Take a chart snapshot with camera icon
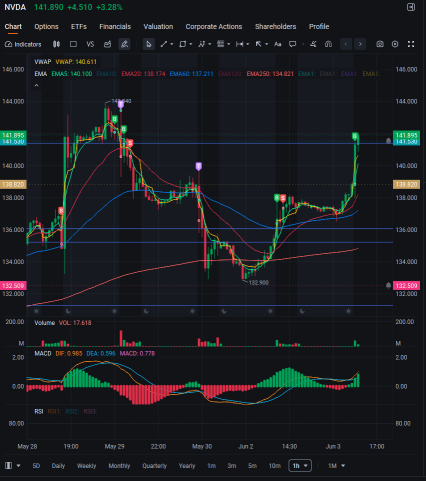Viewport: 426px width, 481px height. [380, 44]
